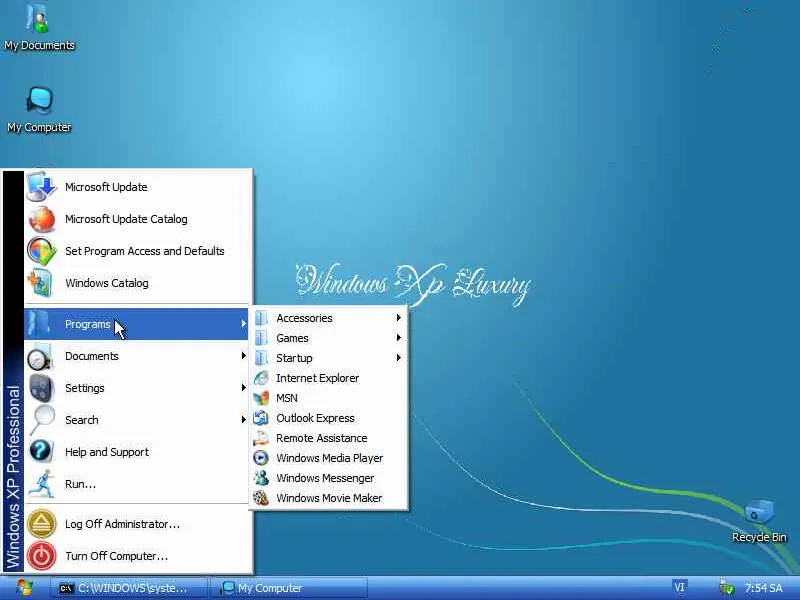Click the Microsoft Update Catalog label text

coord(126,219)
